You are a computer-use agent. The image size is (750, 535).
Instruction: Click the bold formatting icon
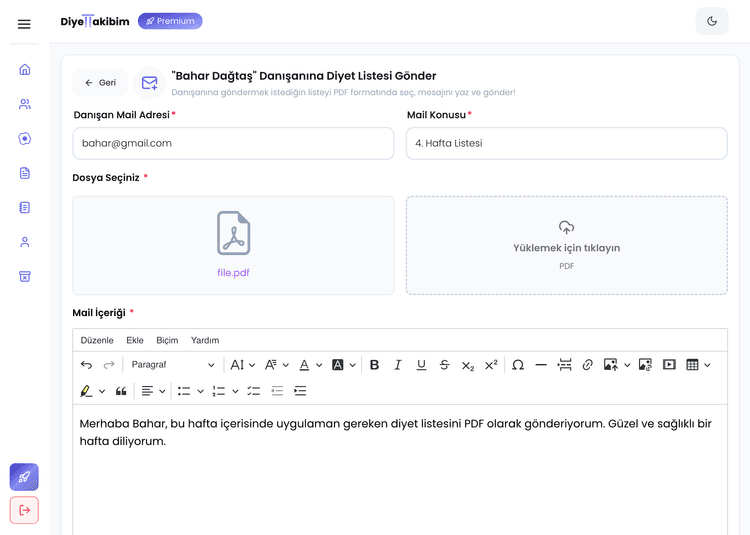tap(374, 365)
